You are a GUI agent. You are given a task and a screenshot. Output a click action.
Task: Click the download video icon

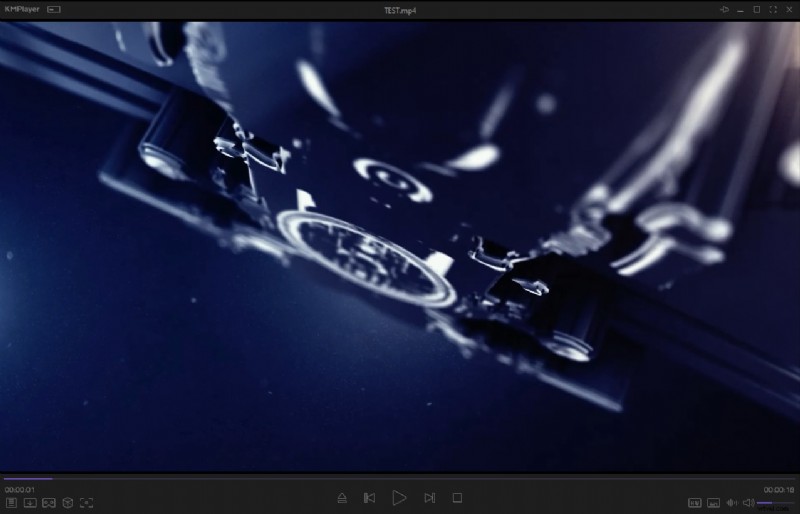coord(30,502)
